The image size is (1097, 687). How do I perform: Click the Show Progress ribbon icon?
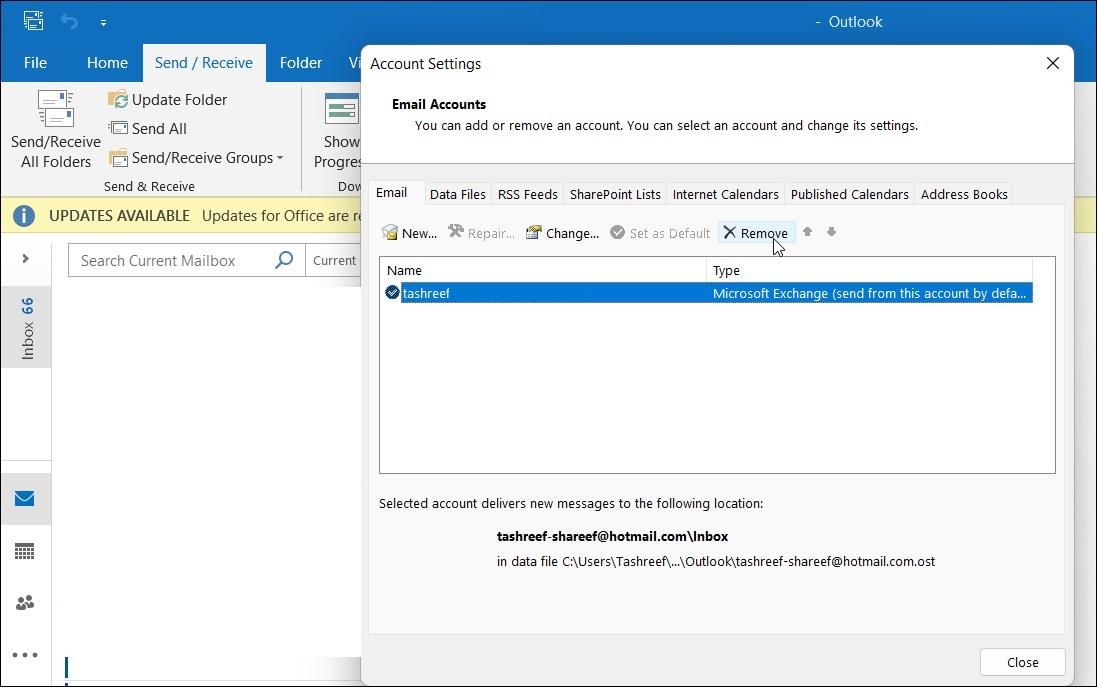coord(341,109)
